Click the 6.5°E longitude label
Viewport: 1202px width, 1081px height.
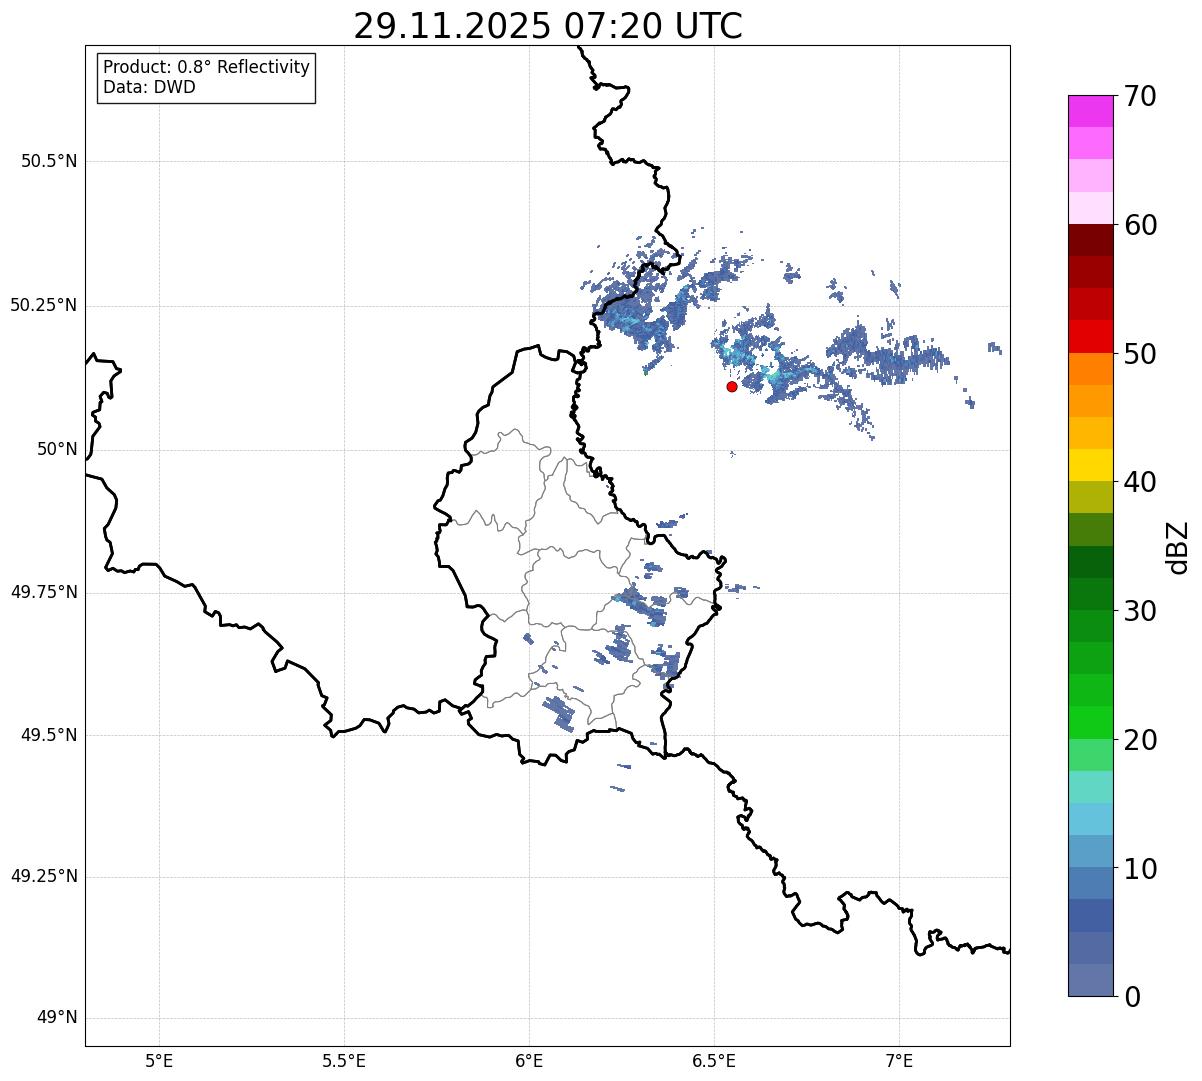coord(714,1060)
